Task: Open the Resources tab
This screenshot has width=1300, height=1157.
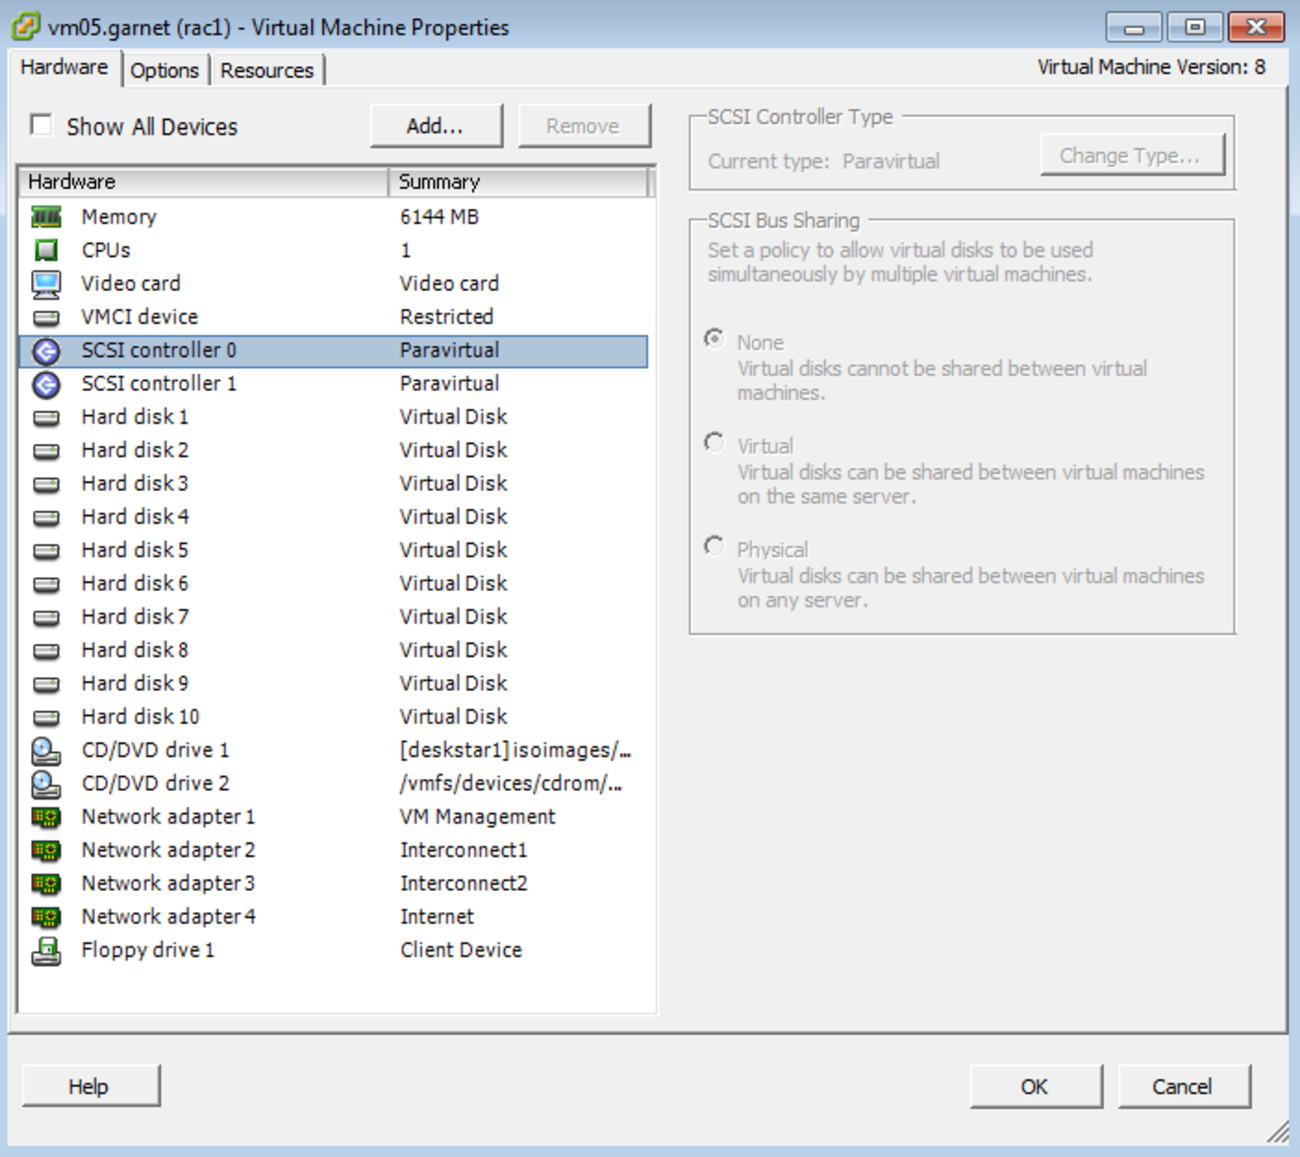Action: (267, 69)
